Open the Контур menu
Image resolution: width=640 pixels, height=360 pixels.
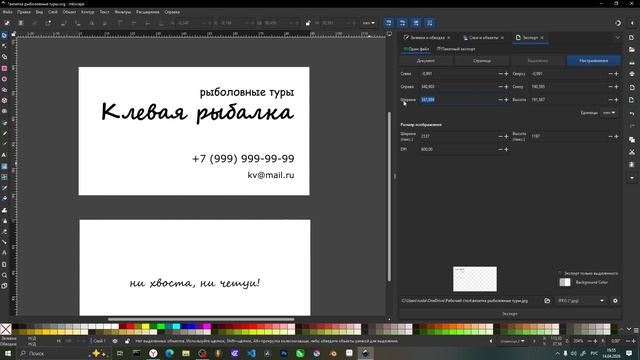point(88,12)
